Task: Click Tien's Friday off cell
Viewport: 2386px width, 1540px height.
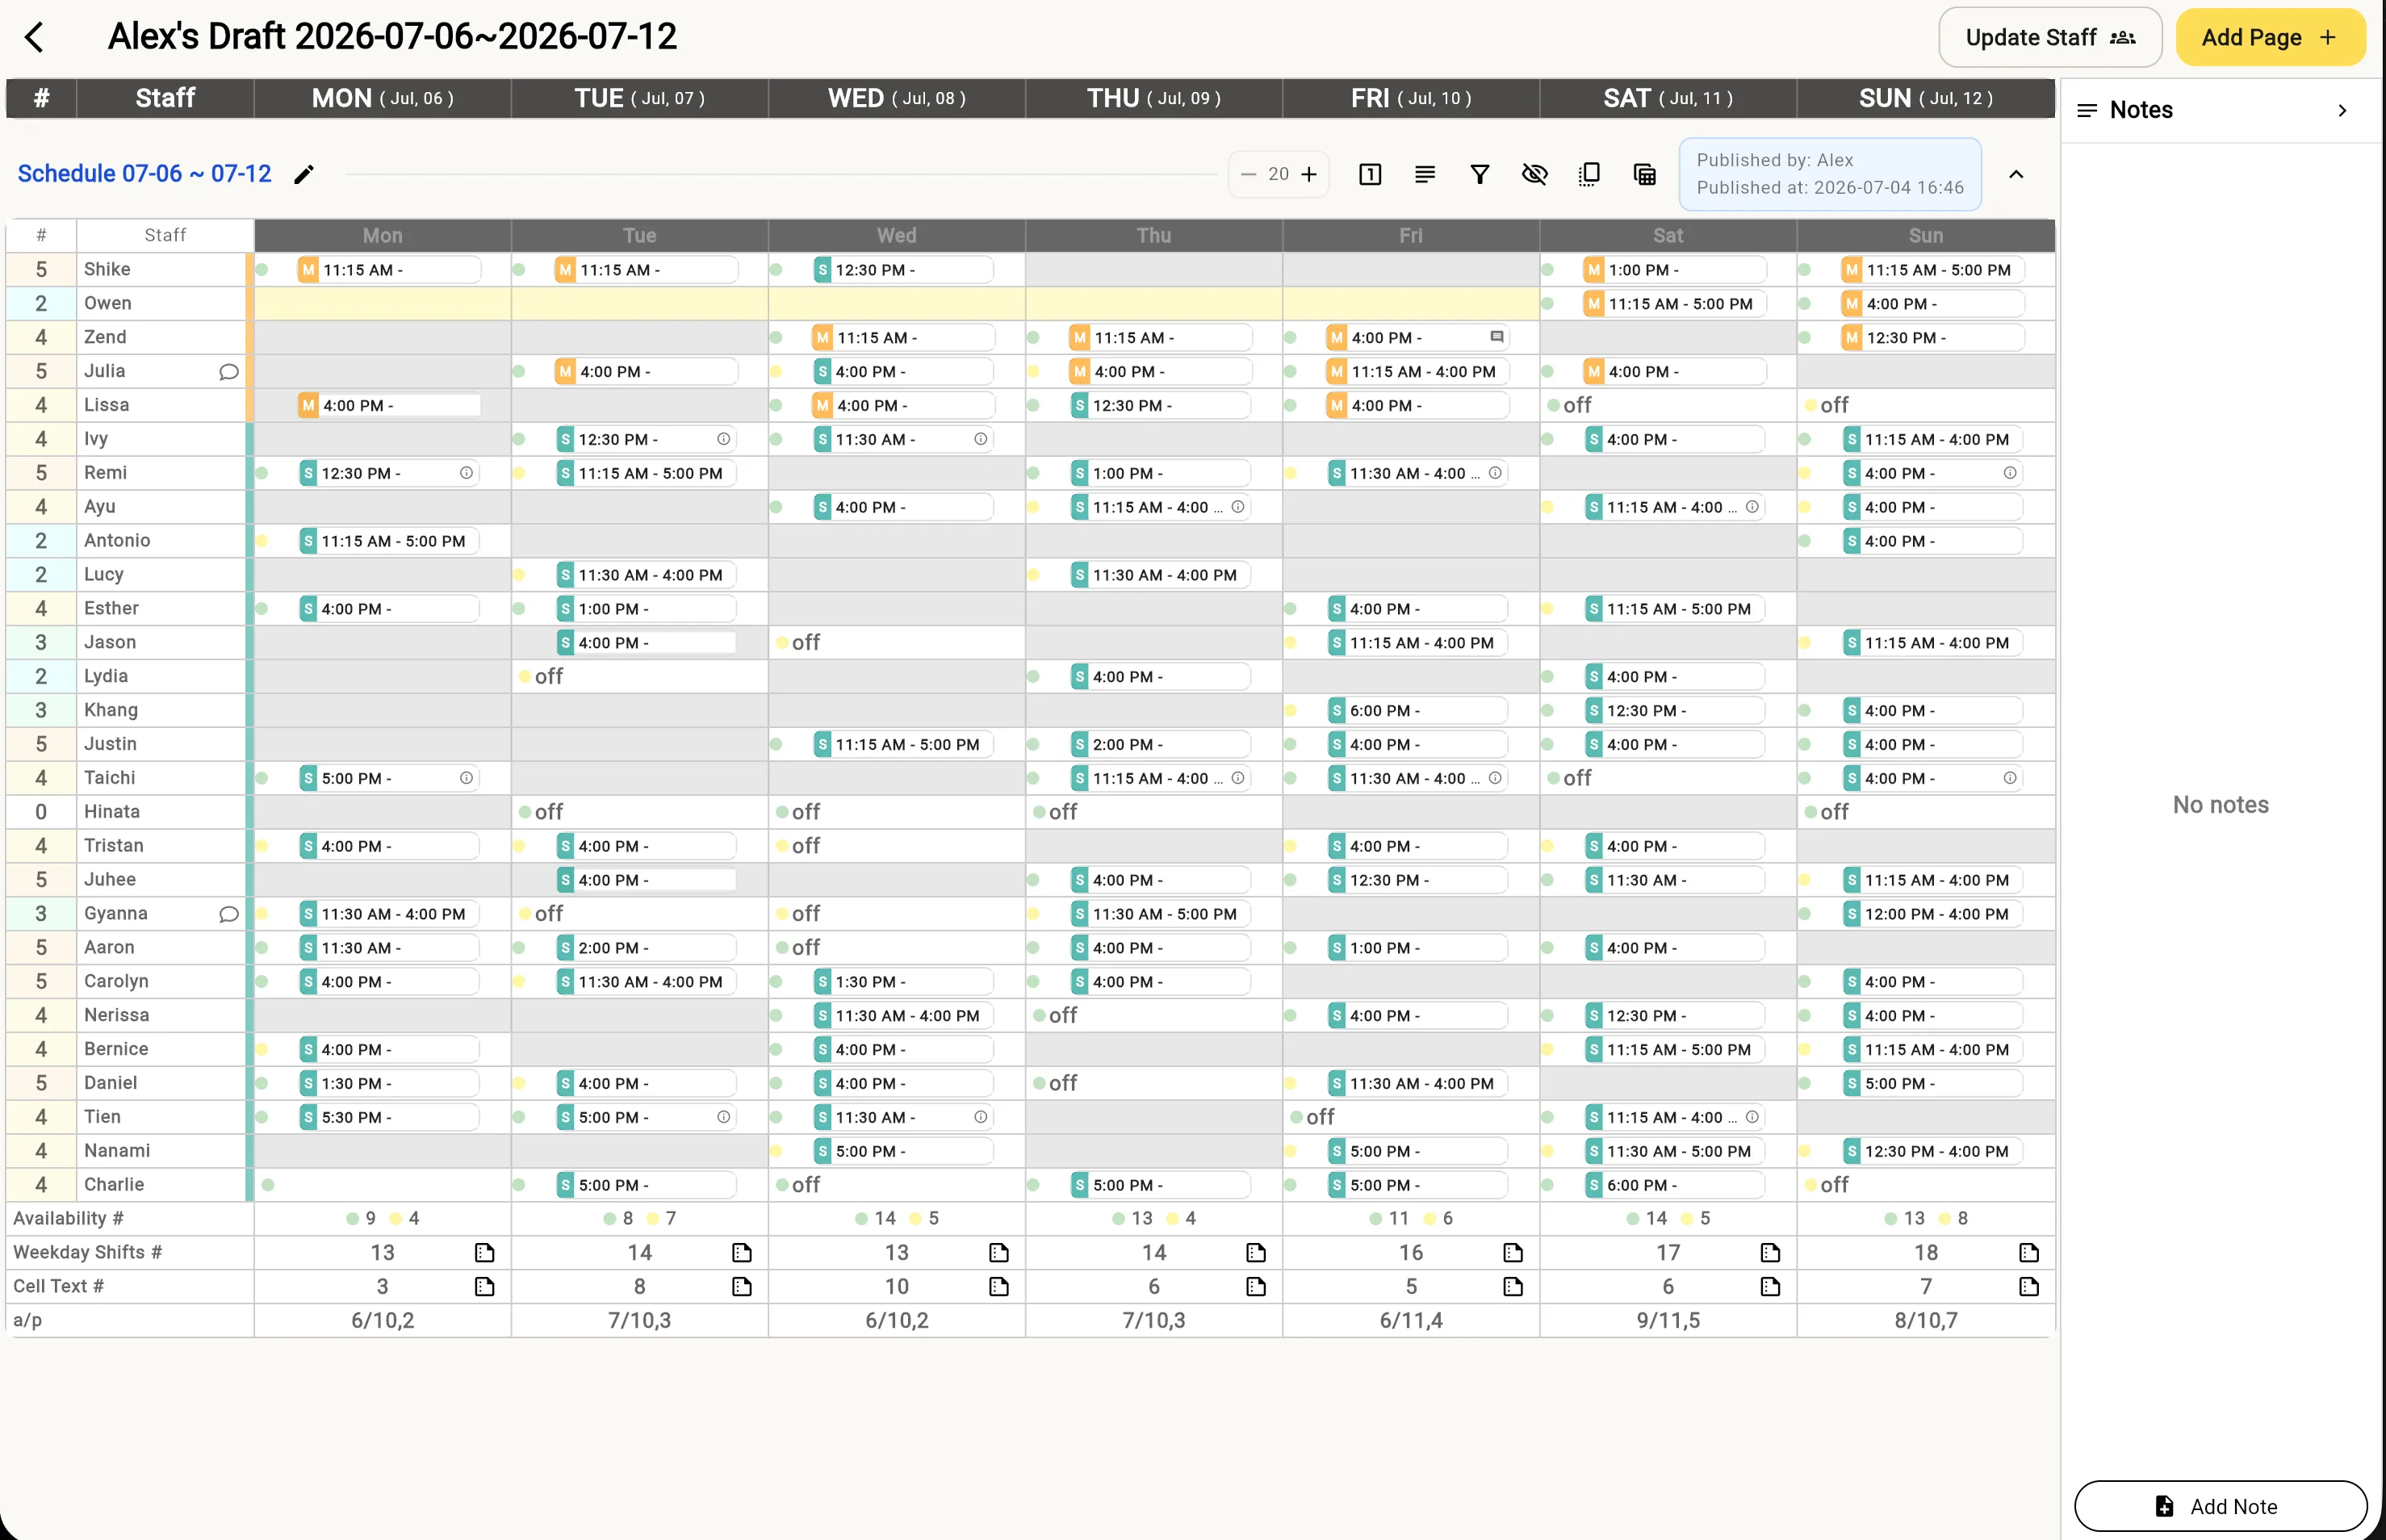Action: click(x=1411, y=1117)
